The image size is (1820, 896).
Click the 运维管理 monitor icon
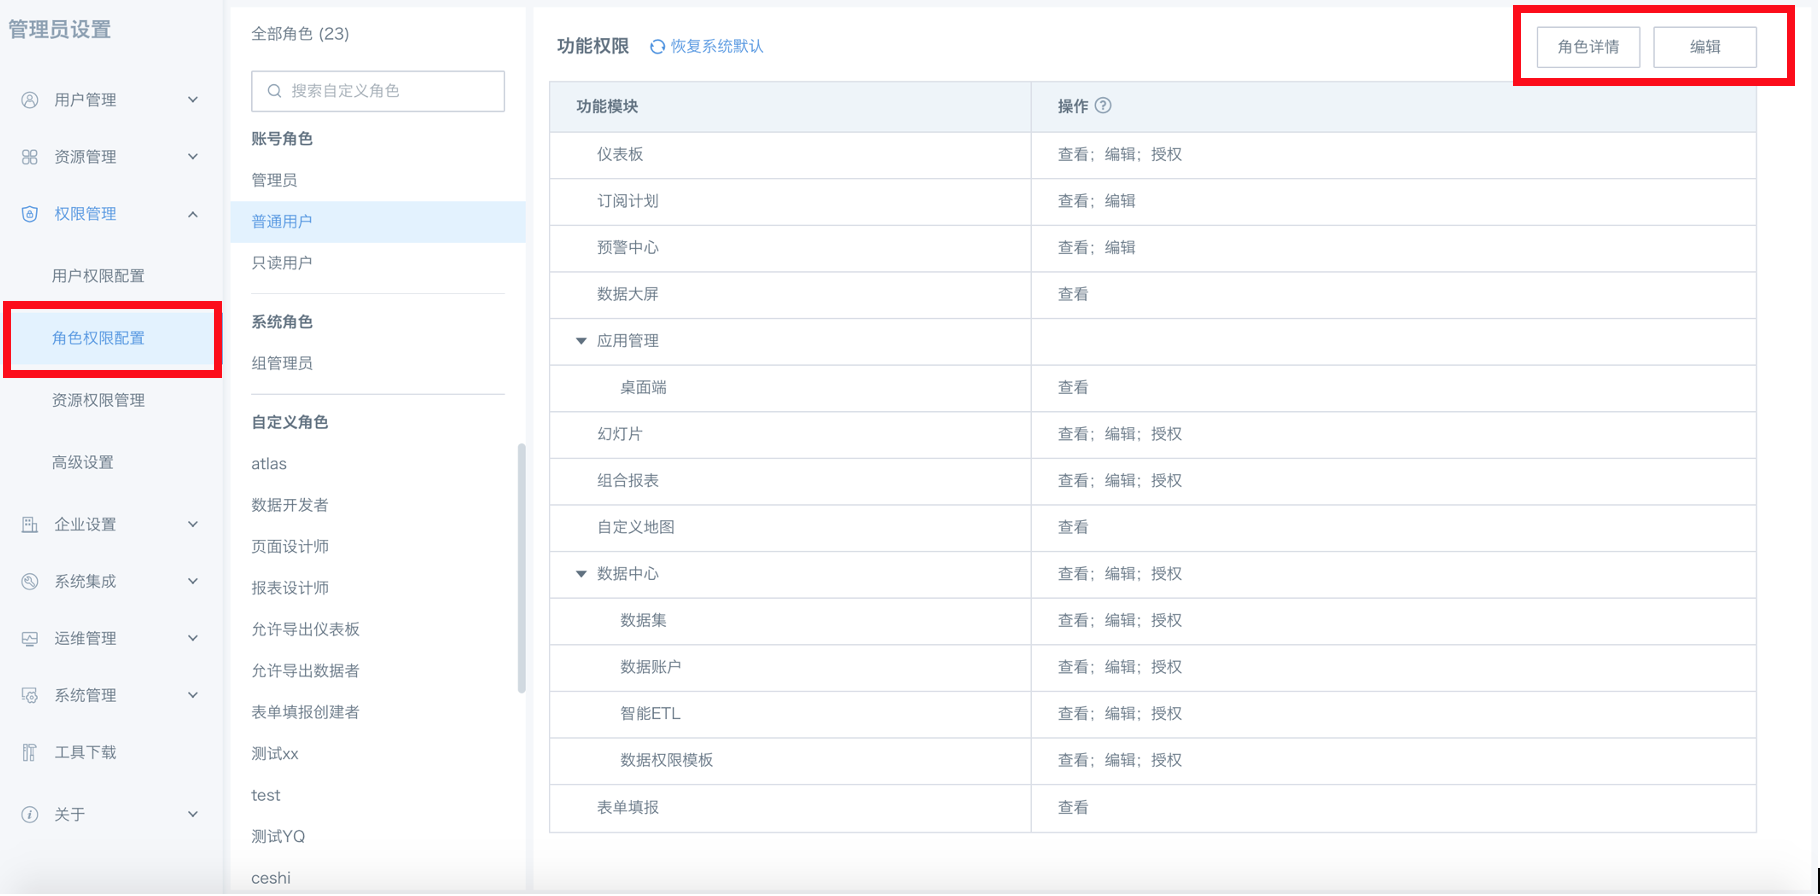coord(30,639)
